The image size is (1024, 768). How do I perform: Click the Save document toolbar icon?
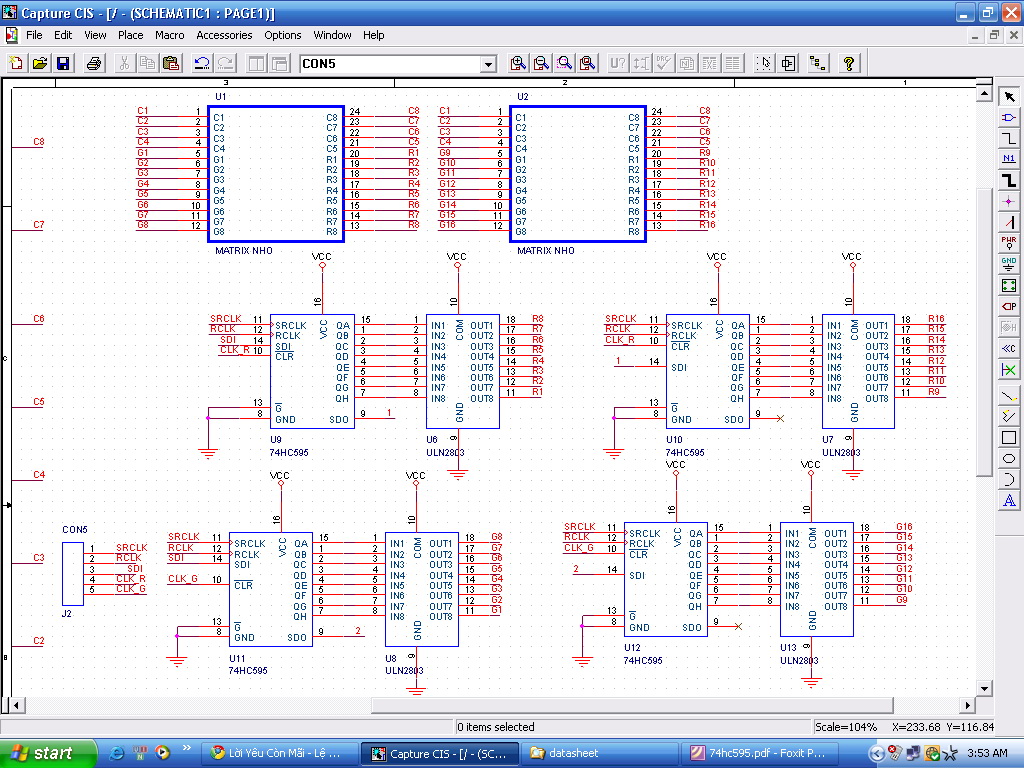click(63, 64)
